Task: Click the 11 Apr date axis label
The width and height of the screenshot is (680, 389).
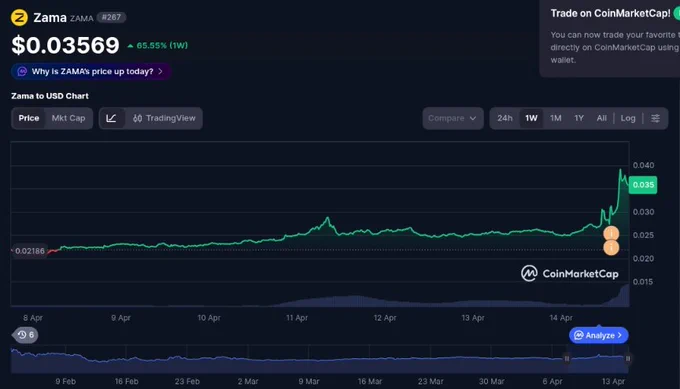Action: click(297, 318)
